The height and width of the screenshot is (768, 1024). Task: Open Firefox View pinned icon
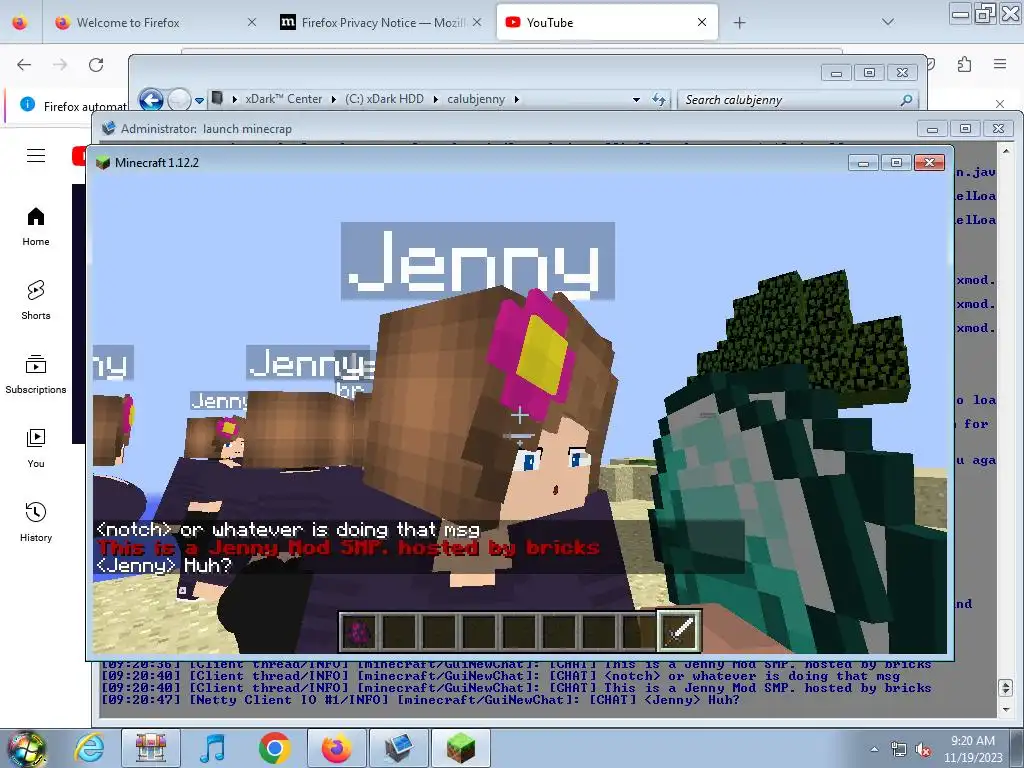(20, 23)
